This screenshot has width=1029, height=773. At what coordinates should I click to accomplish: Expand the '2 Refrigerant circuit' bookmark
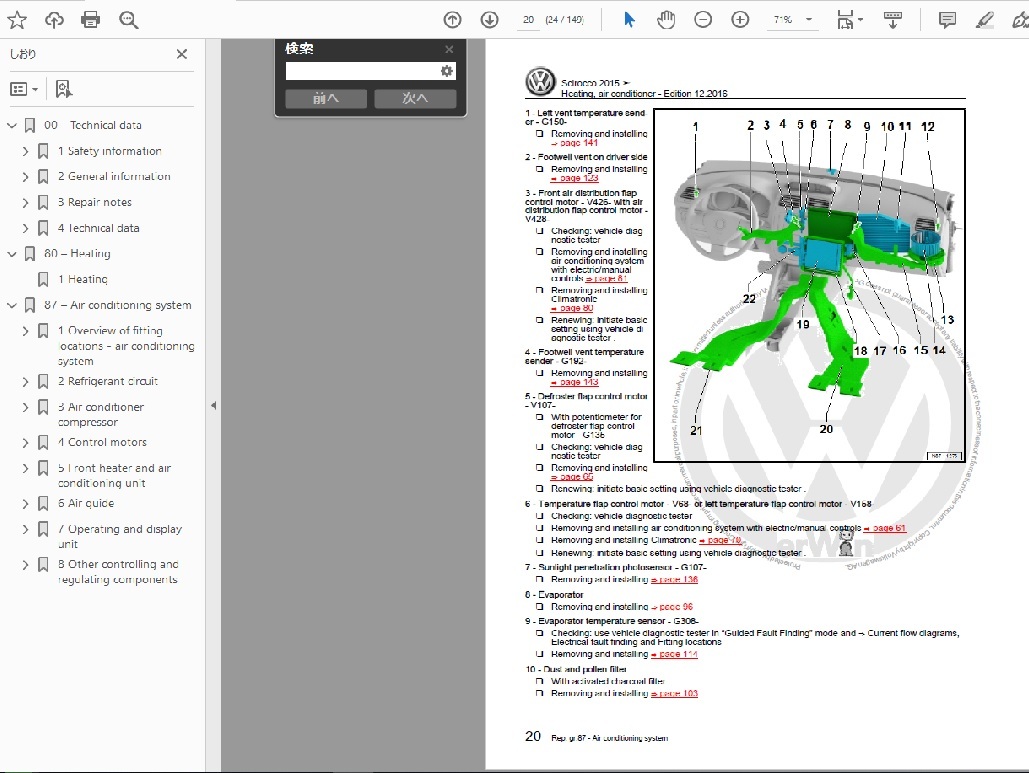[x=26, y=382]
